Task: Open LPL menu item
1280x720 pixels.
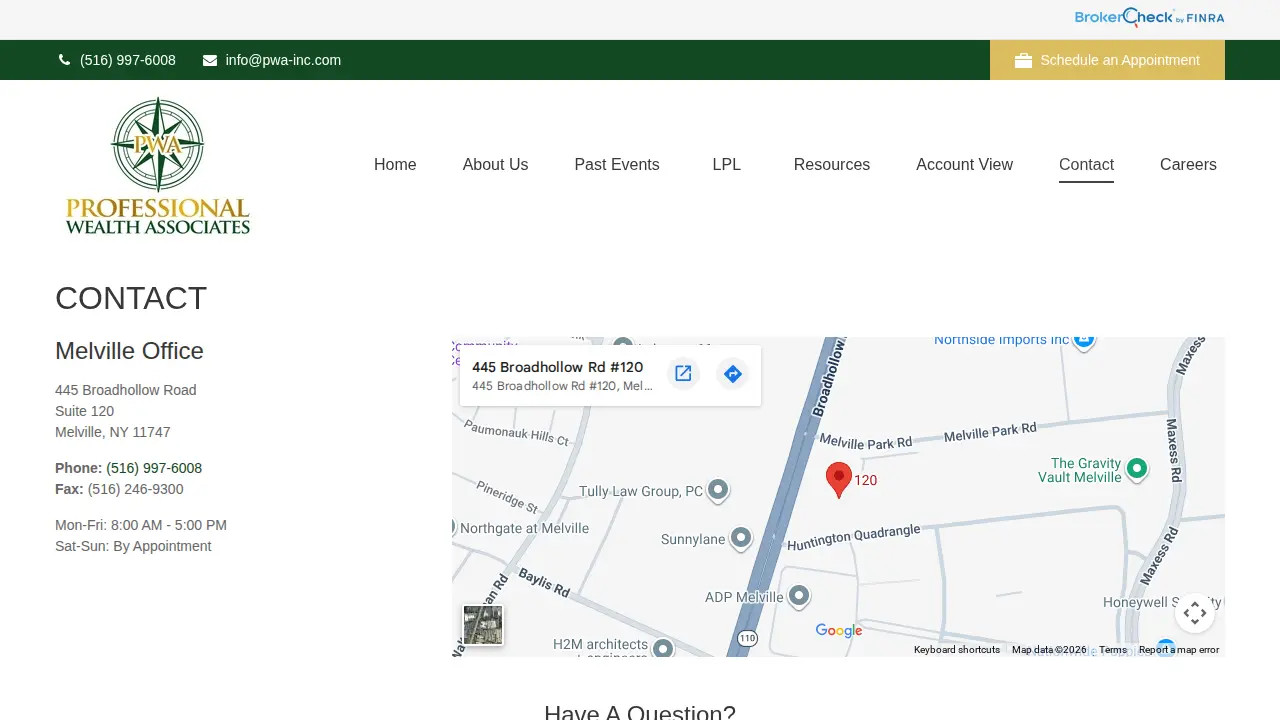Action: [727, 164]
